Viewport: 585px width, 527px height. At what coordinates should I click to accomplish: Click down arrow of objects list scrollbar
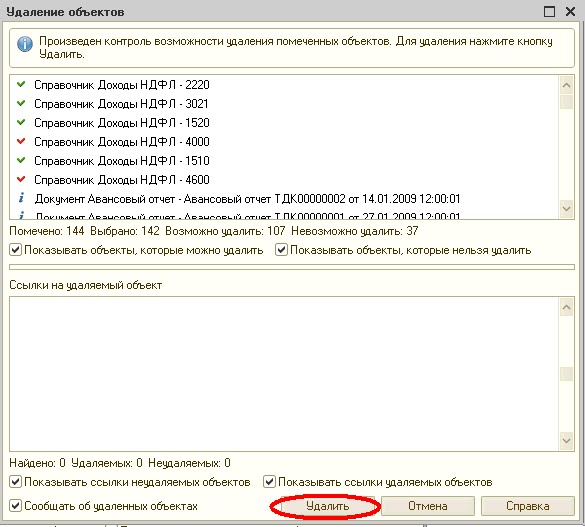(566, 209)
